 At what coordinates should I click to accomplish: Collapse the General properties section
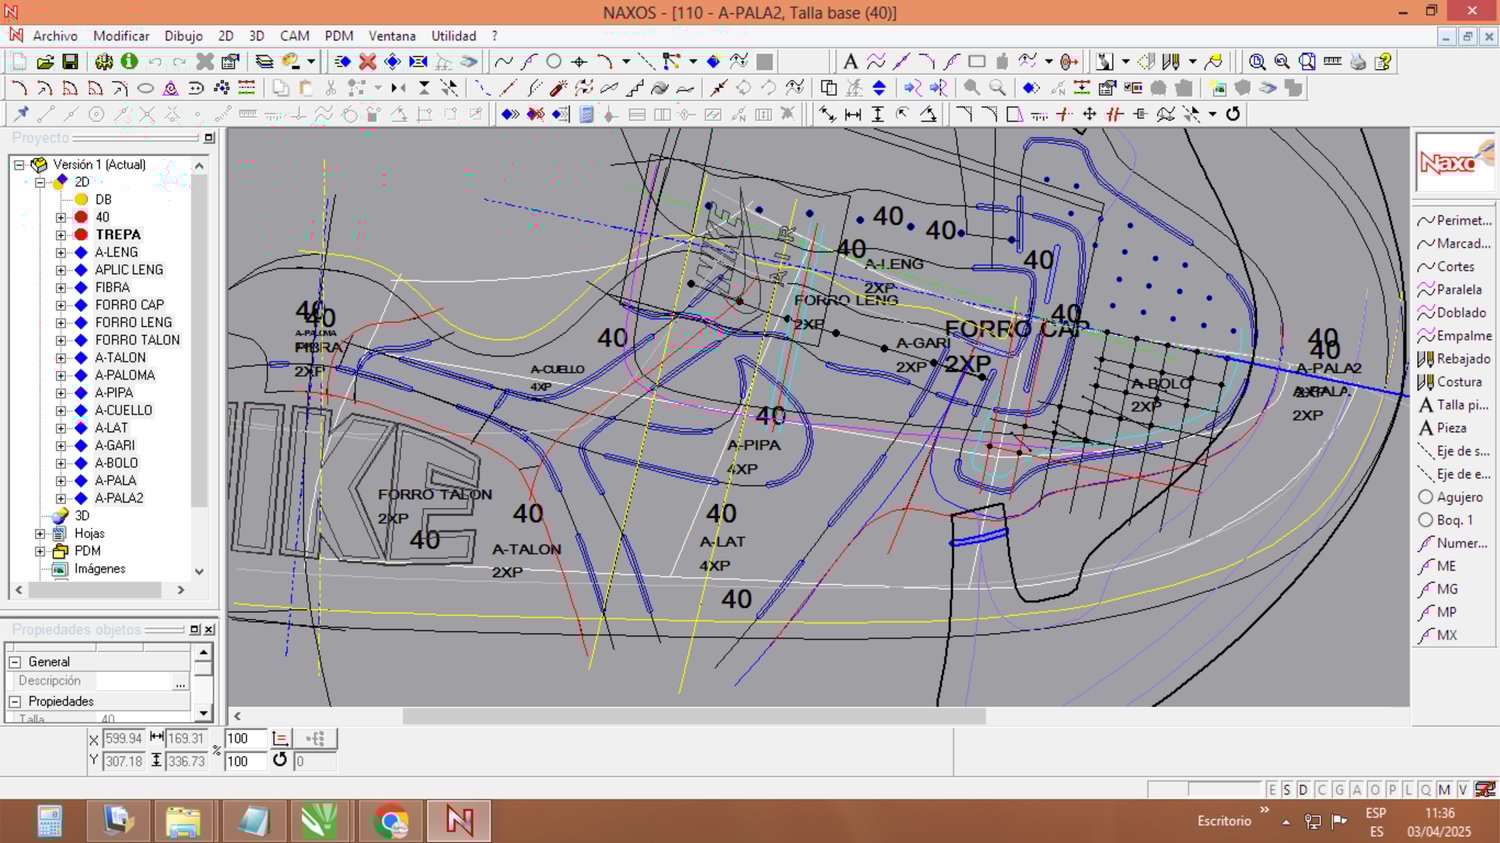pyautogui.click(x=15, y=662)
